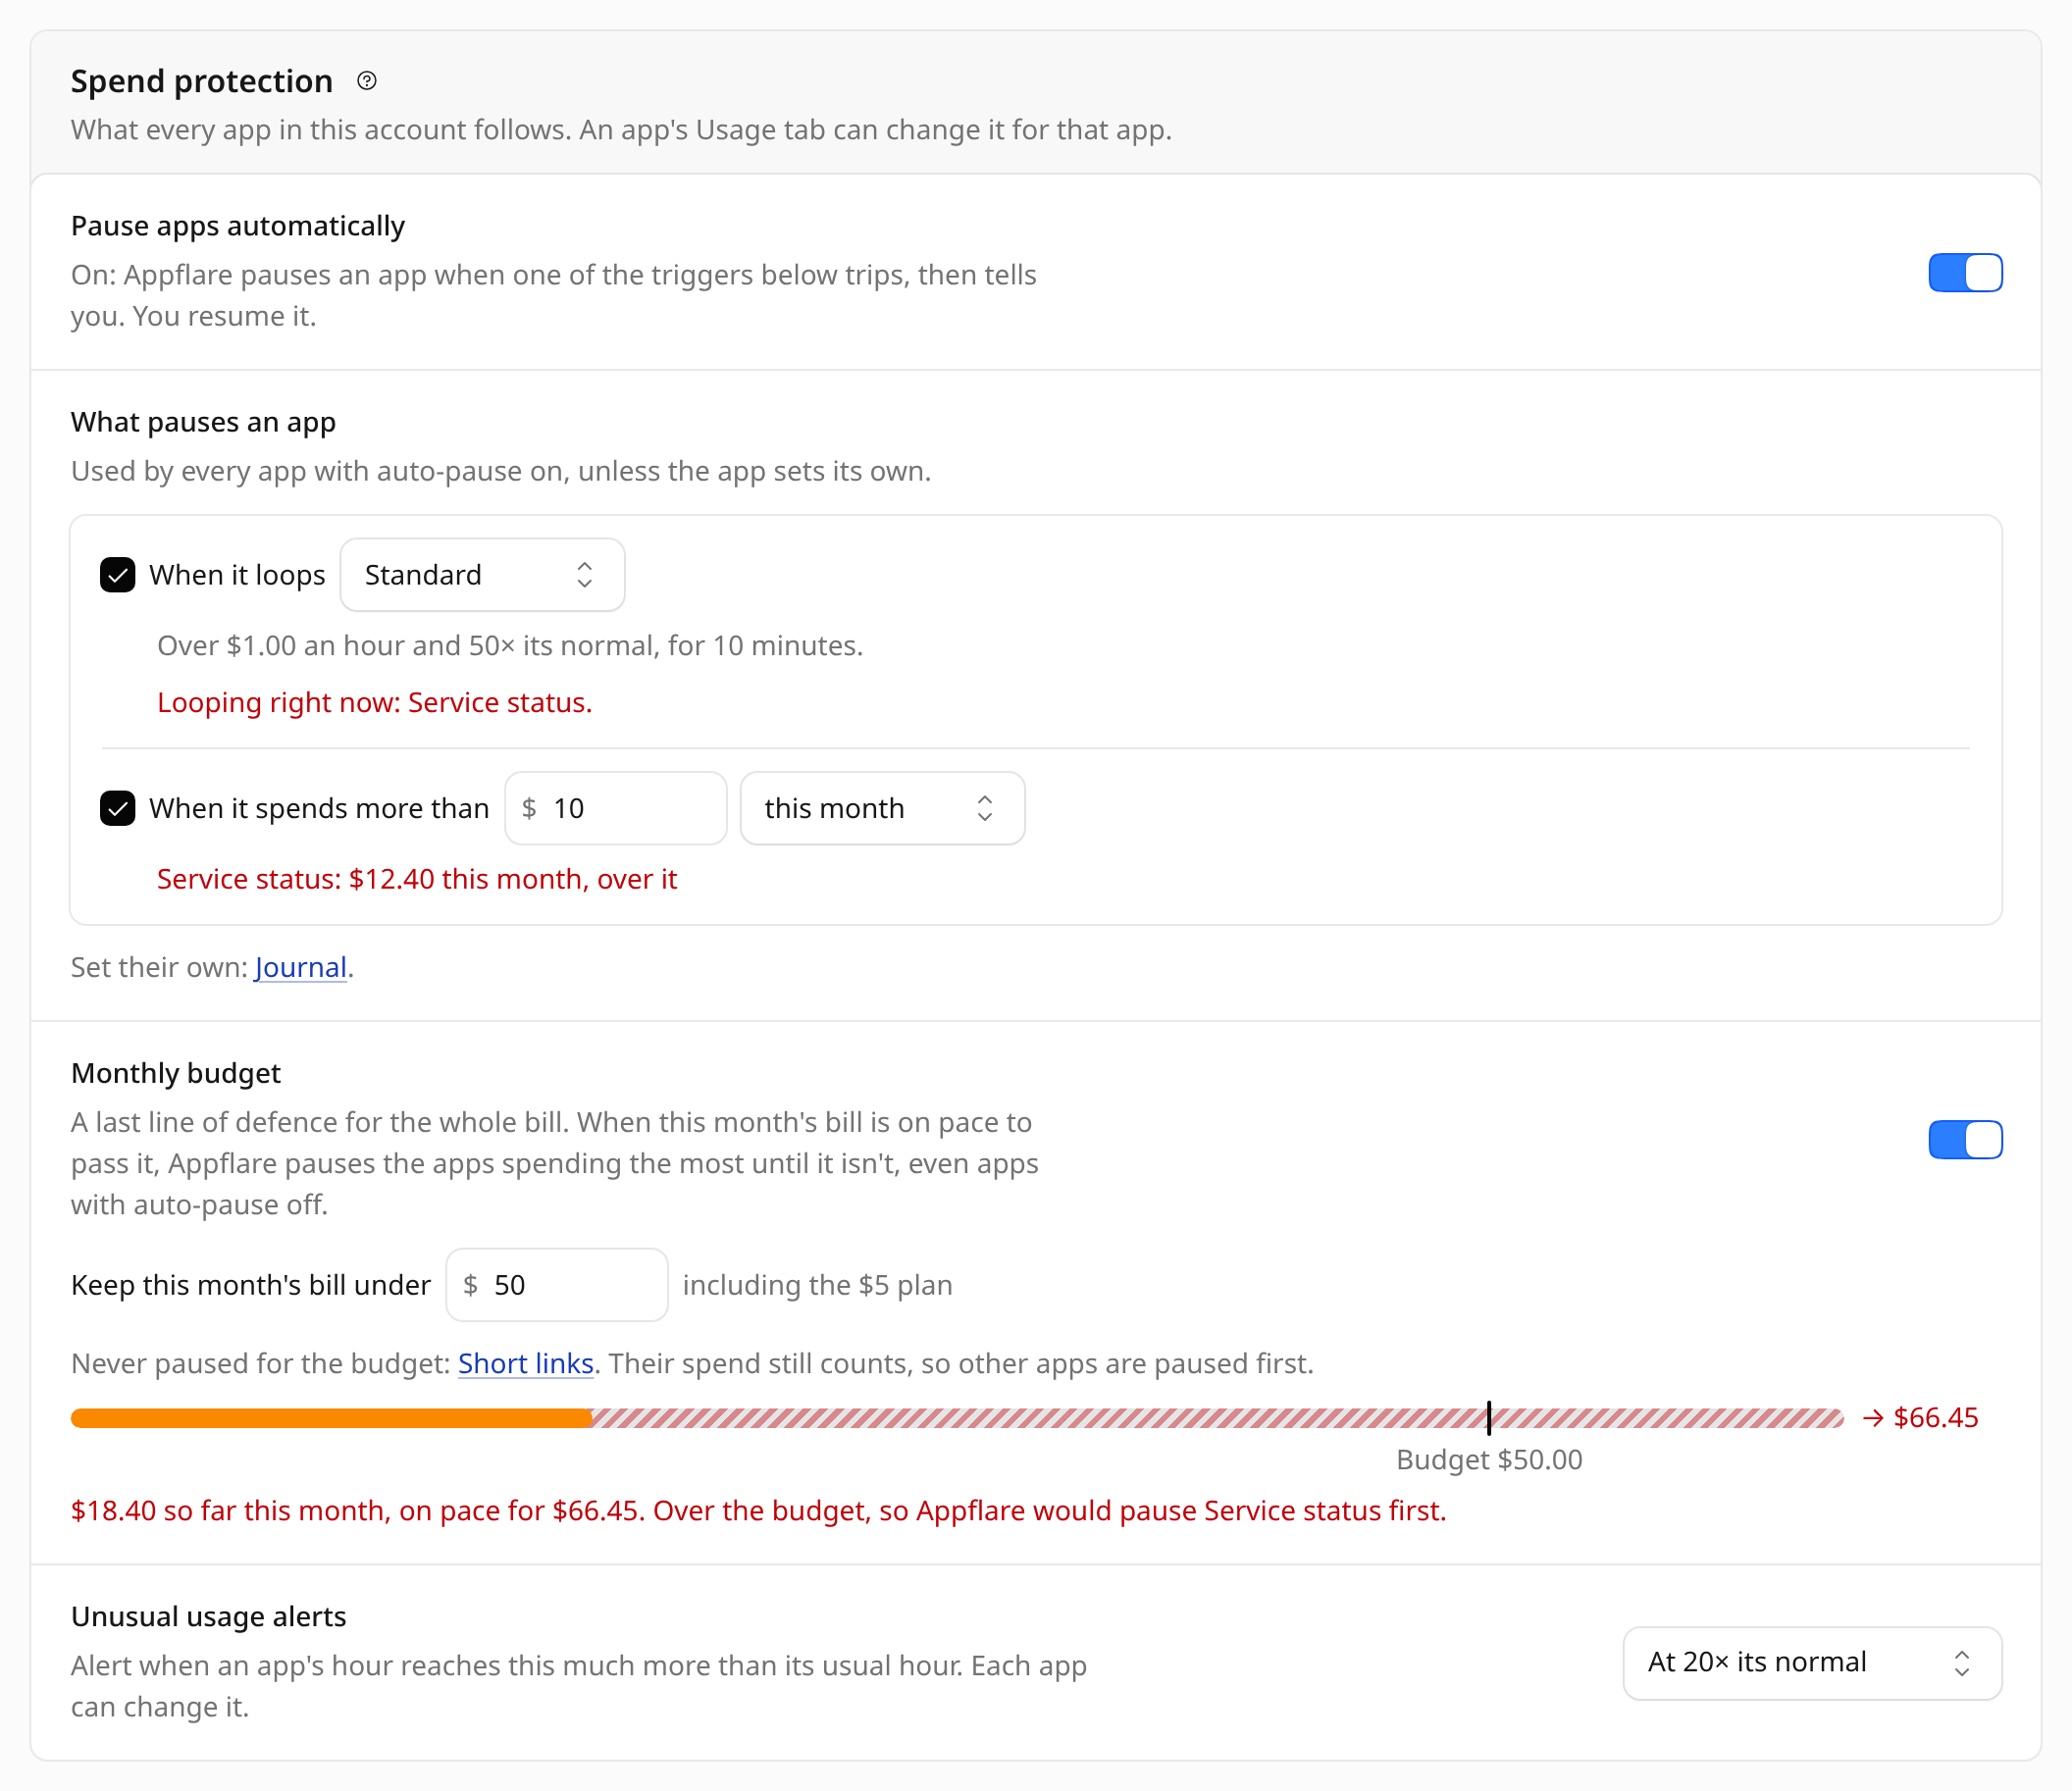Uncheck the When it loops checkbox
2072x1791 pixels.
click(117, 575)
